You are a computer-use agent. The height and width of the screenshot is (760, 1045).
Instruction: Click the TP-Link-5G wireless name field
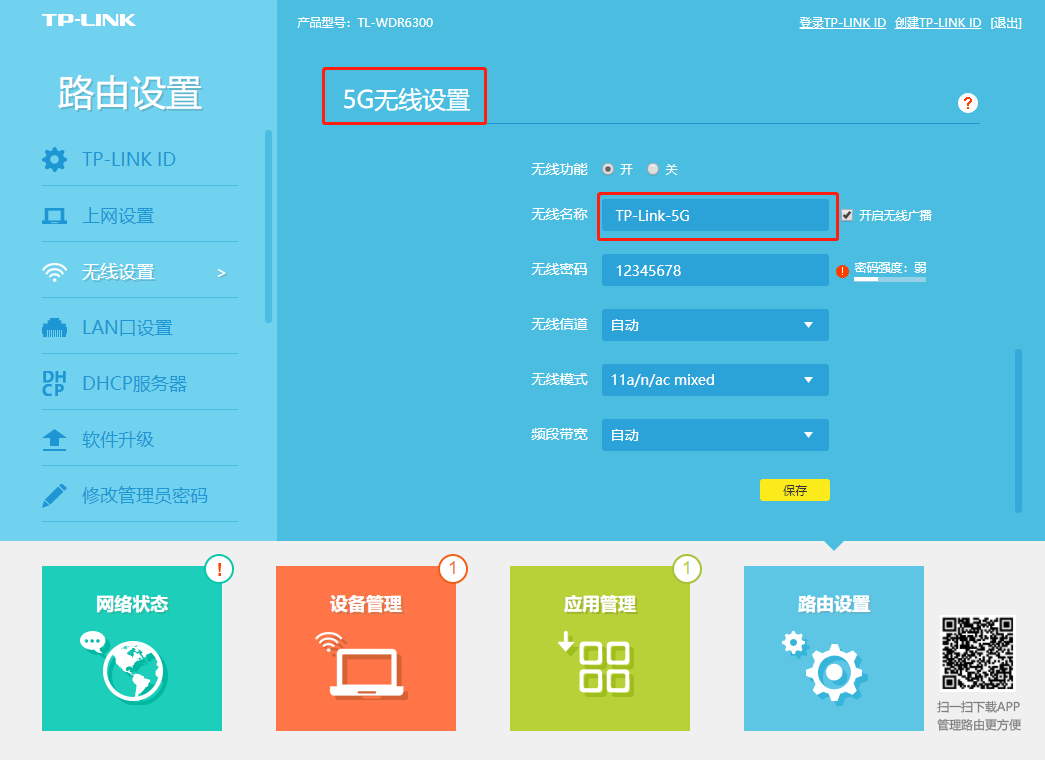(x=717, y=214)
